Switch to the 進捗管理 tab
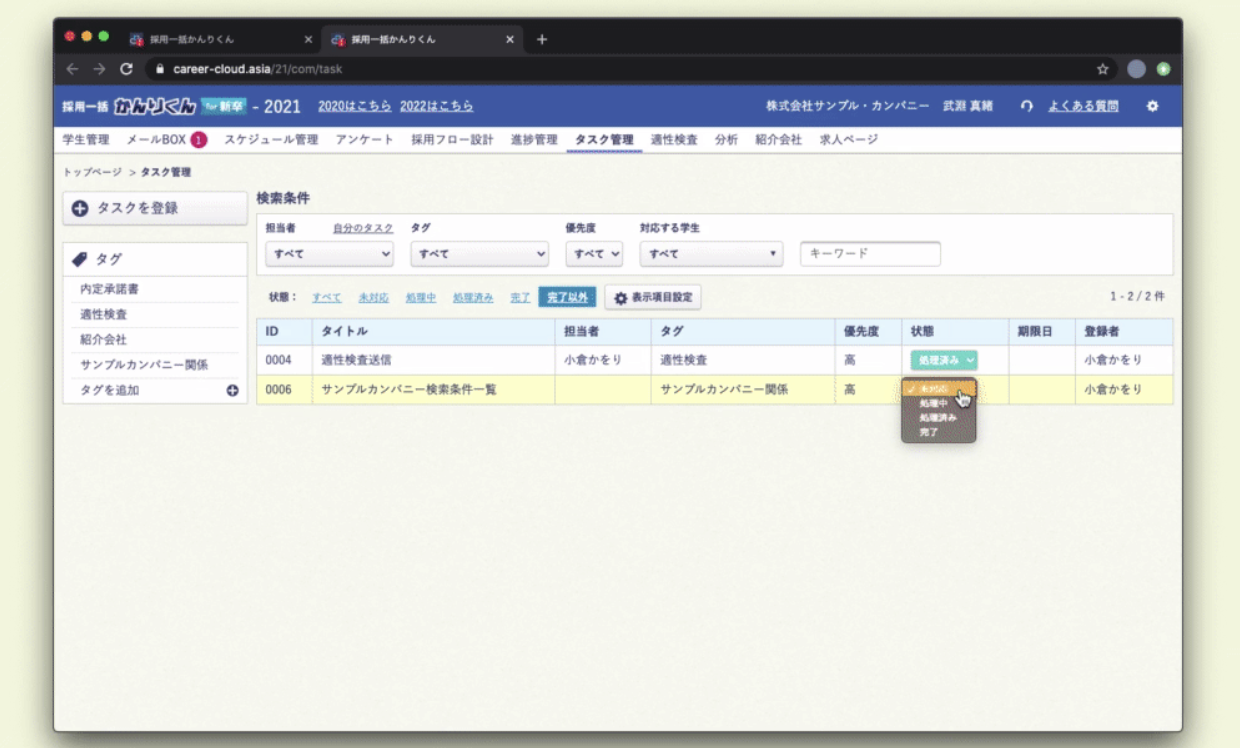 click(x=533, y=140)
